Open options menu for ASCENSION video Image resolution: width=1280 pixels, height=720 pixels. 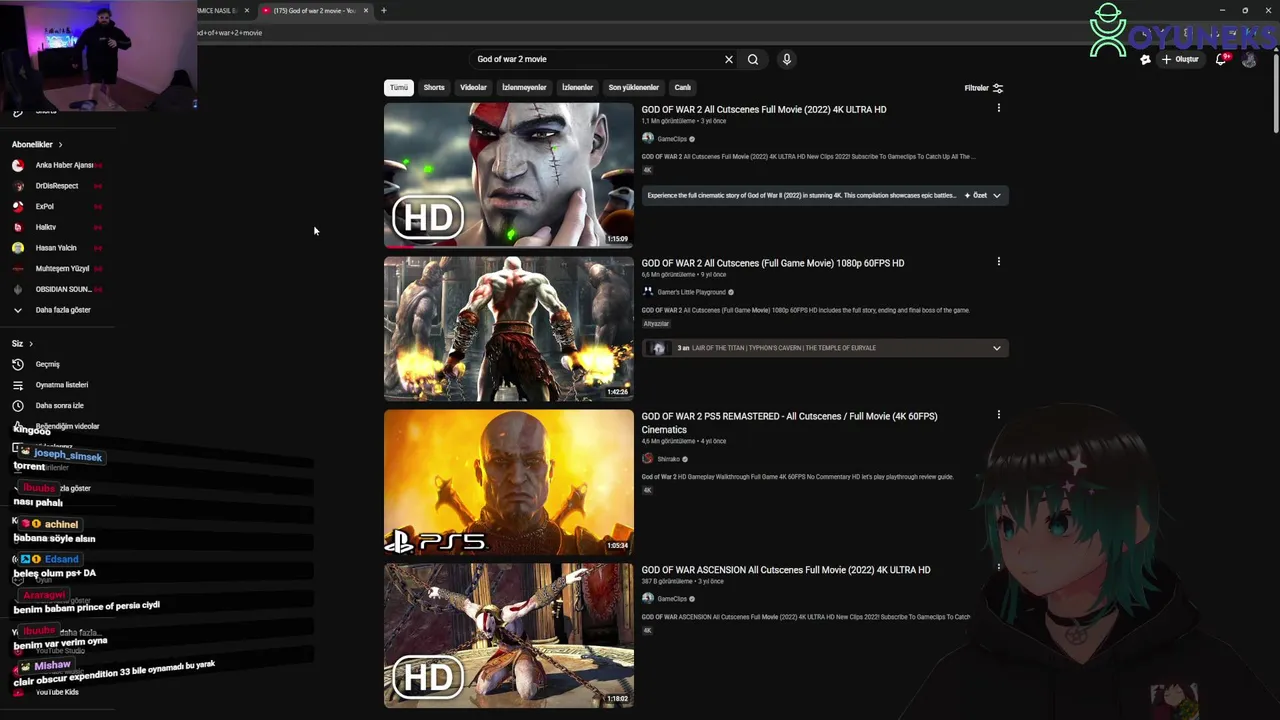(998, 568)
